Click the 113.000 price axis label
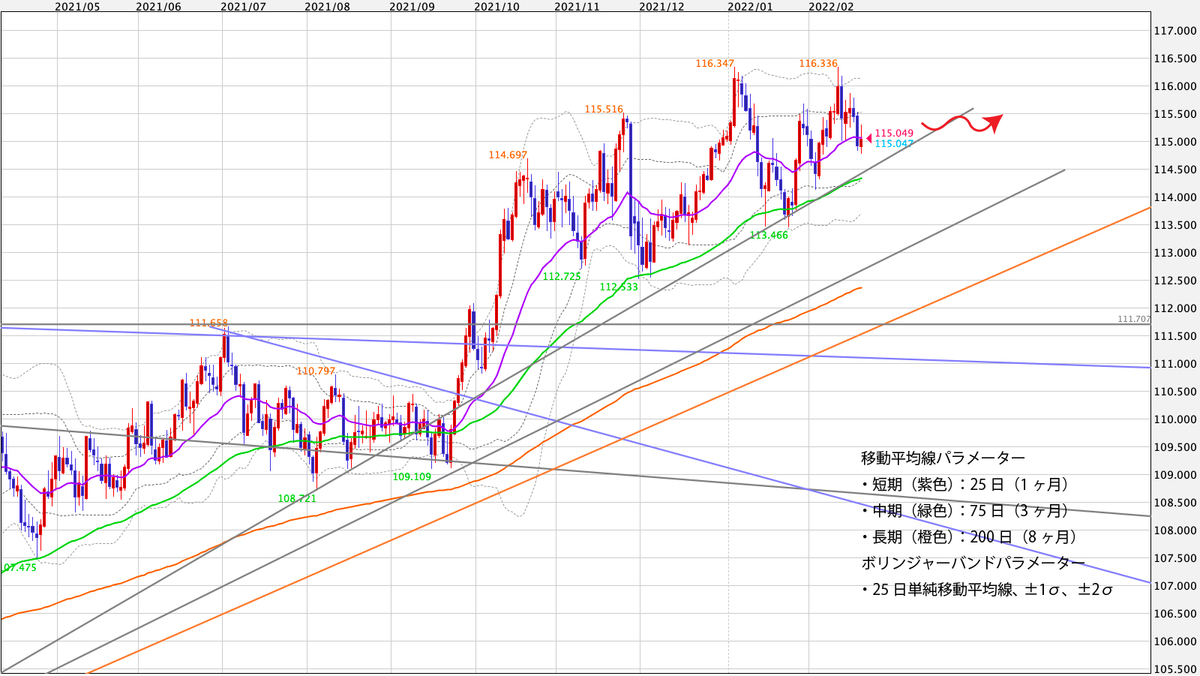 pyautogui.click(x=1174, y=253)
